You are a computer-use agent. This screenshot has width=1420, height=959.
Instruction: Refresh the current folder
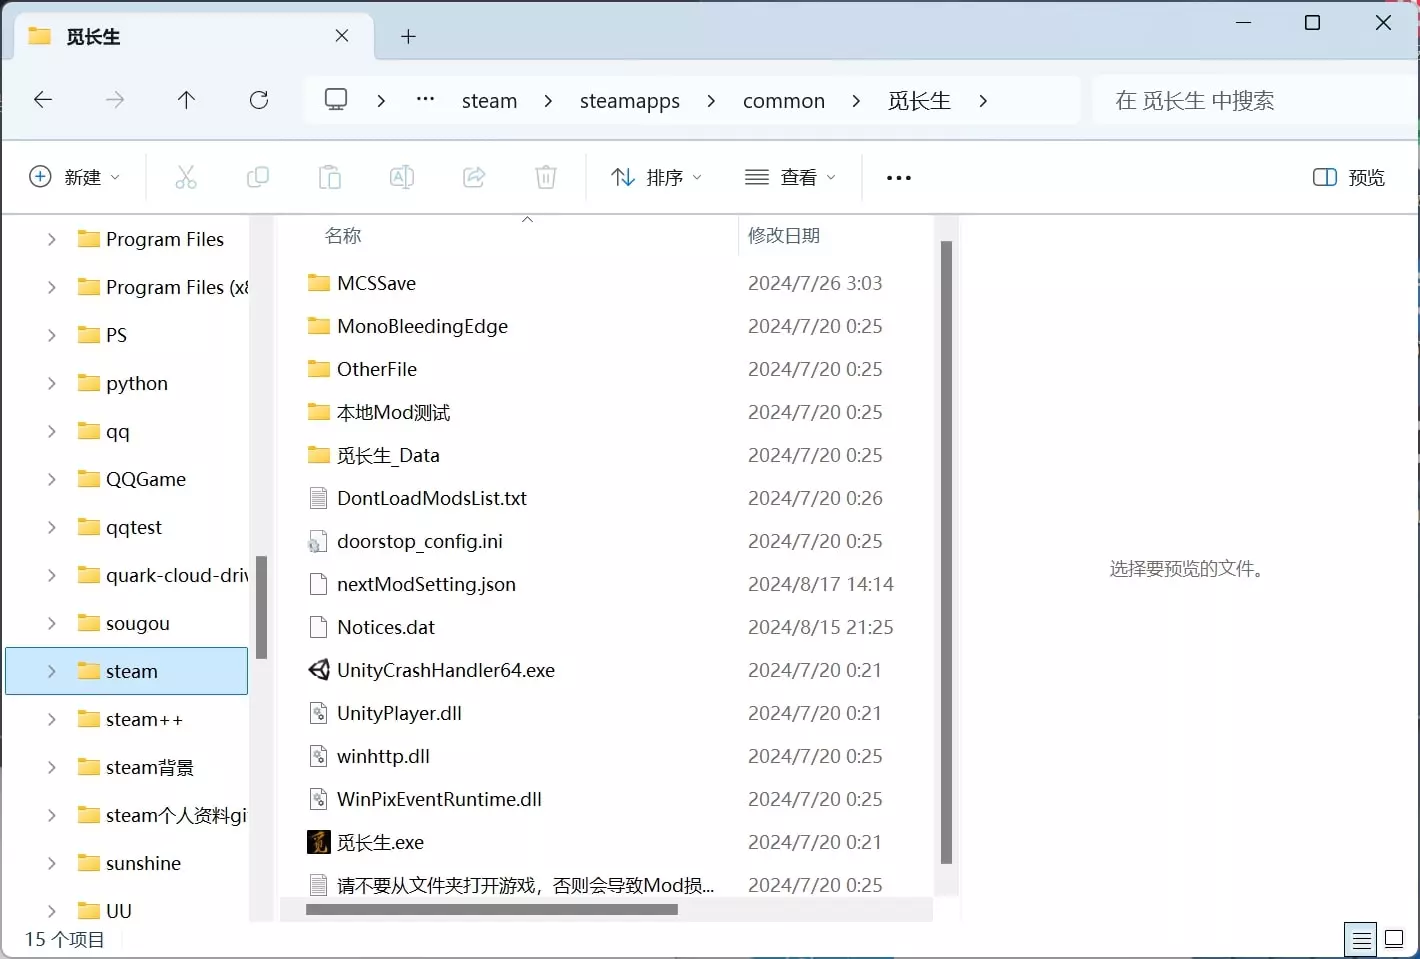point(259,100)
